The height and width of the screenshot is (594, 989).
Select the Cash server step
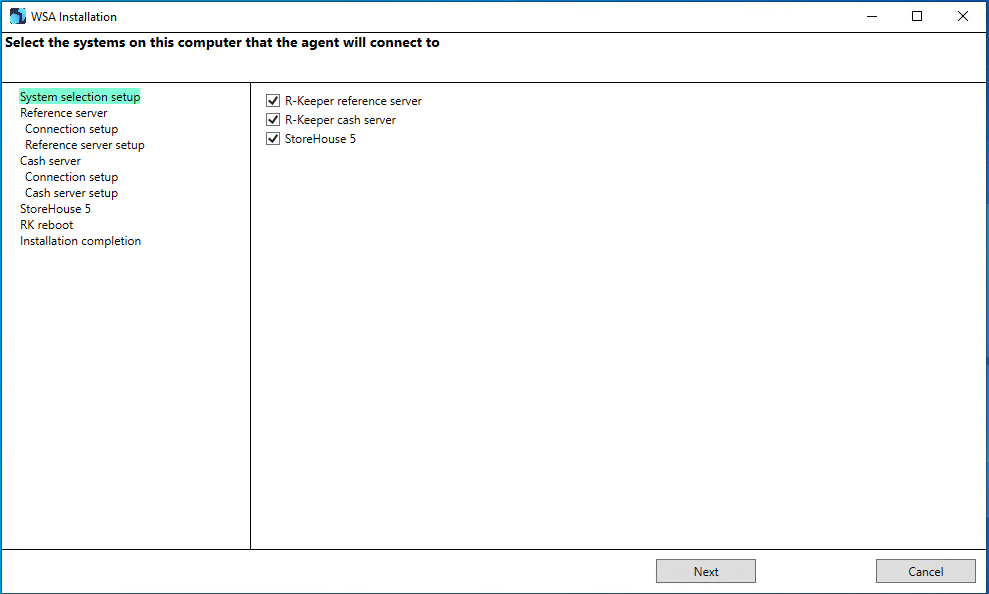click(50, 161)
